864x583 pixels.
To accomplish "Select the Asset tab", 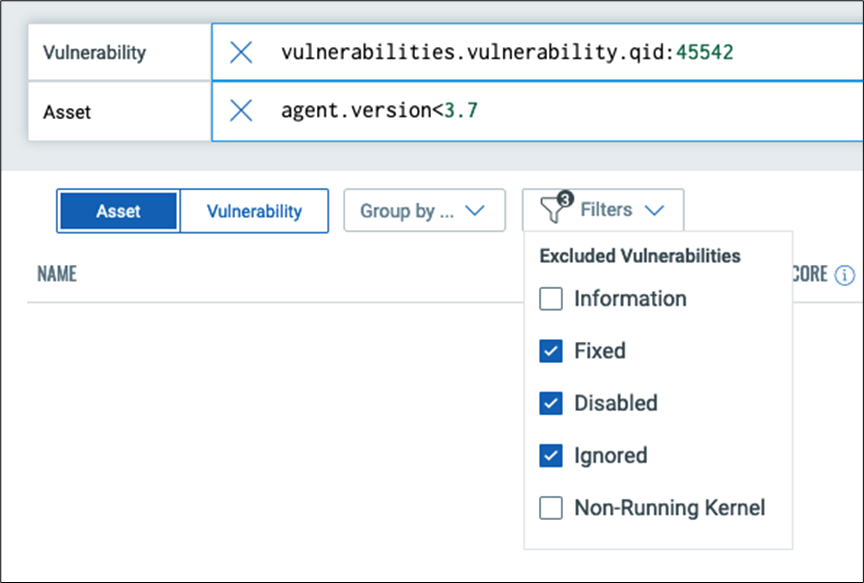I will pyautogui.click(x=118, y=210).
